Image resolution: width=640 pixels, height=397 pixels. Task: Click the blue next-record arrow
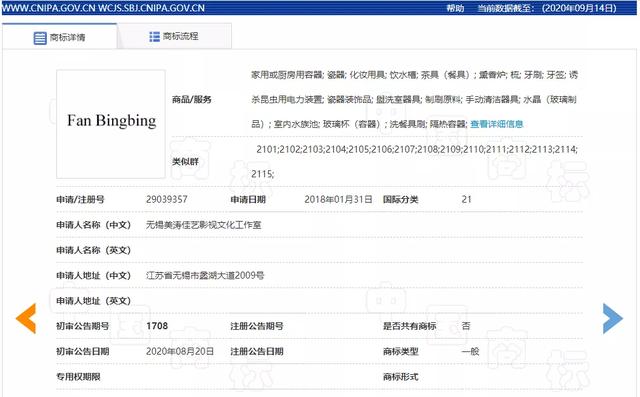pos(613,319)
